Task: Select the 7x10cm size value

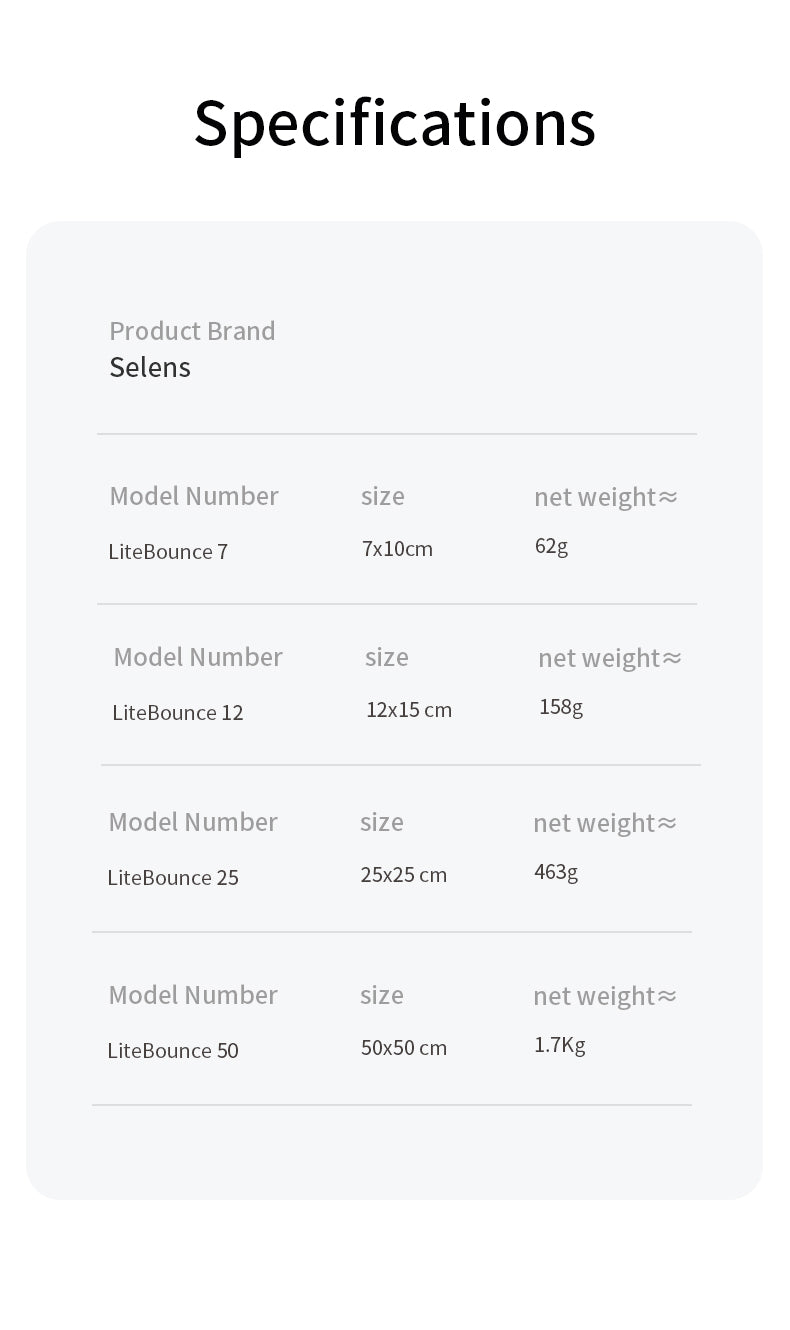Action: point(397,549)
